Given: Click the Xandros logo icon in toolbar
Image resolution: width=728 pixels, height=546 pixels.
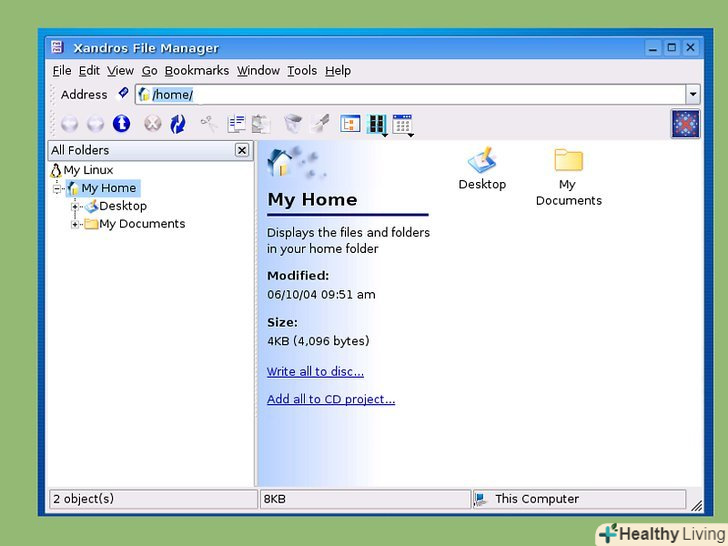Looking at the screenshot, I should pyautogui.click(x=685, y=124).
